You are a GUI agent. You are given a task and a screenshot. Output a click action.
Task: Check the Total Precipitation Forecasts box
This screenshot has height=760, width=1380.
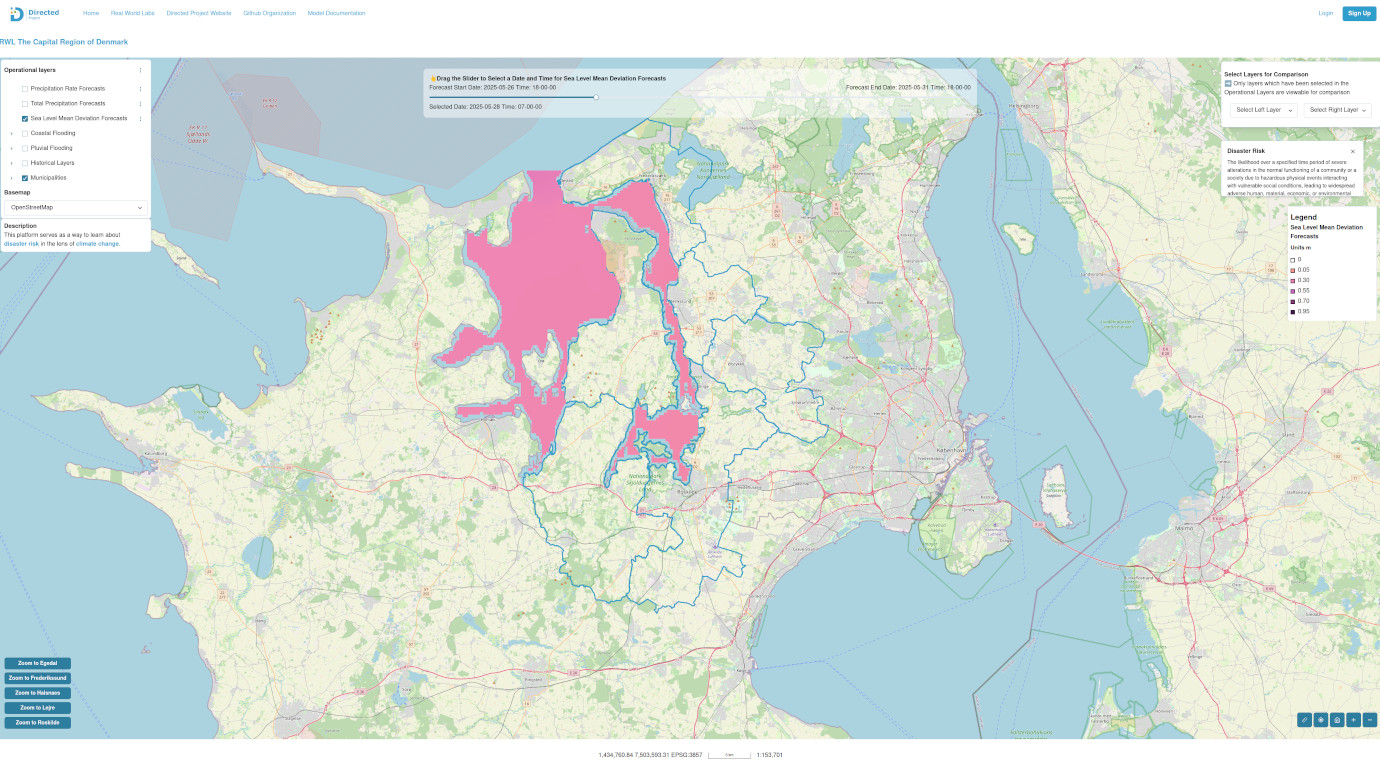click(x=25, y=104)
